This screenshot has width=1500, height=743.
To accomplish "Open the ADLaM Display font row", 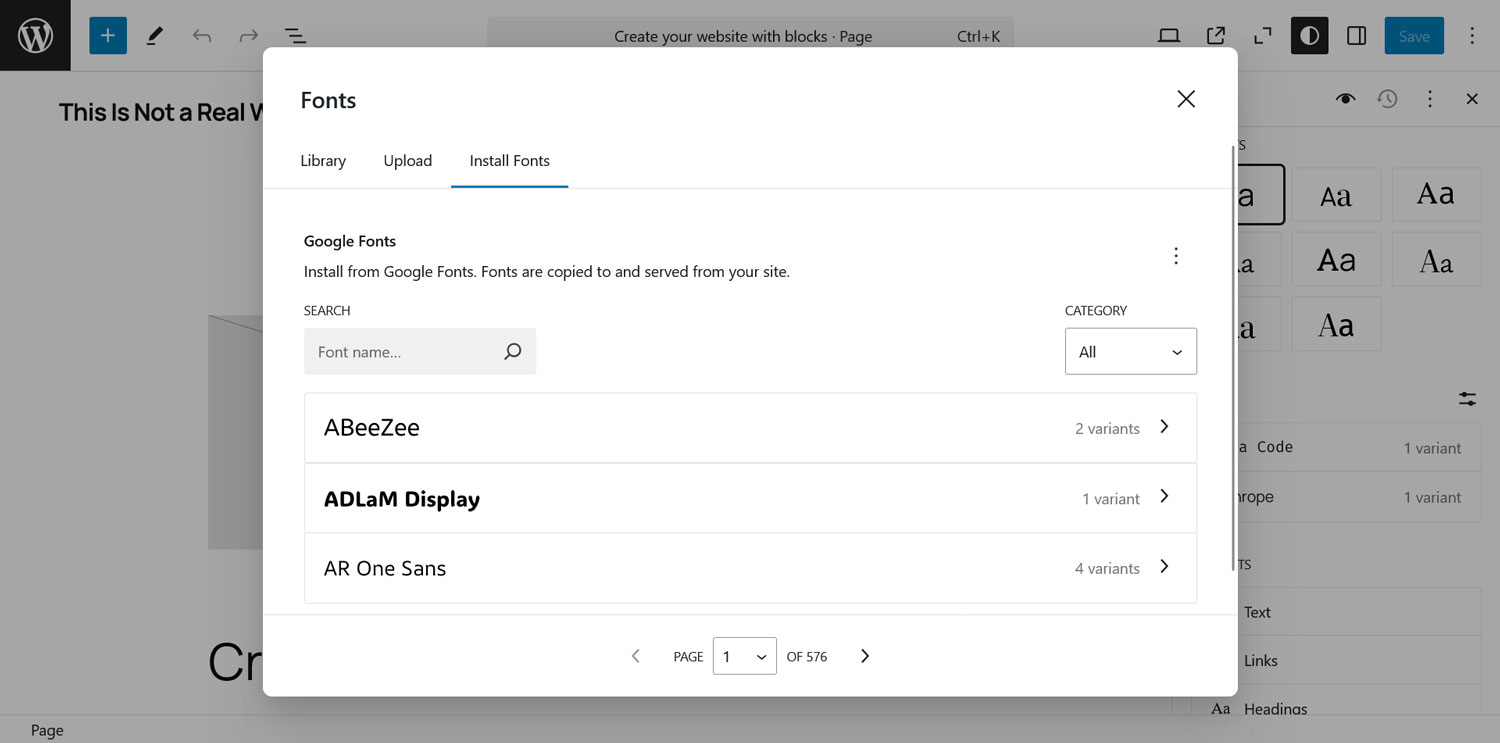I will point(750,498).
